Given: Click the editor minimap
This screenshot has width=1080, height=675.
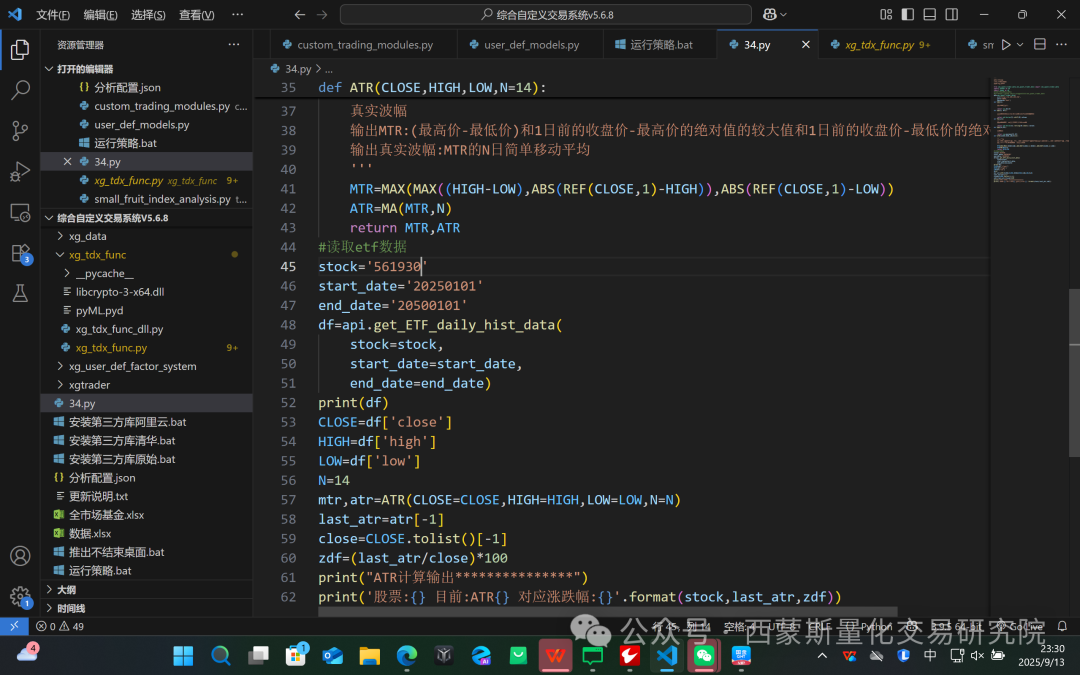Looking at the screenshot, I should tap(1029, 131).
